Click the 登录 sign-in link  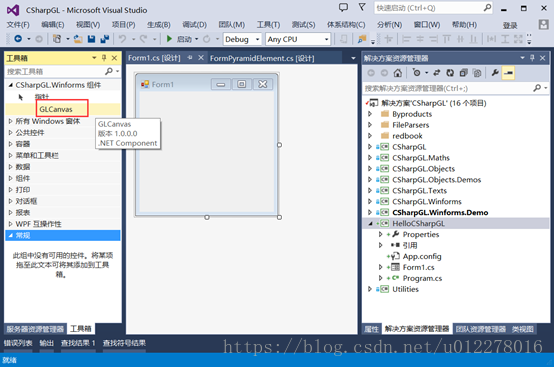pos(510,25)
